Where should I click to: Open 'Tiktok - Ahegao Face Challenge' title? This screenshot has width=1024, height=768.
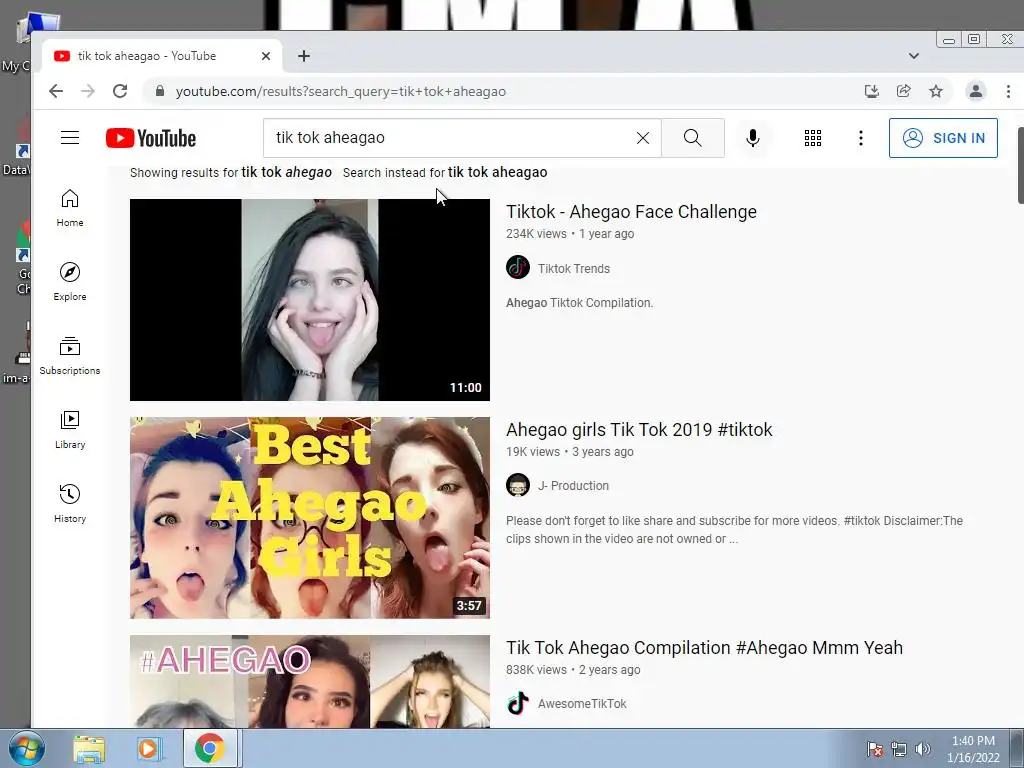tap(632, 212)
